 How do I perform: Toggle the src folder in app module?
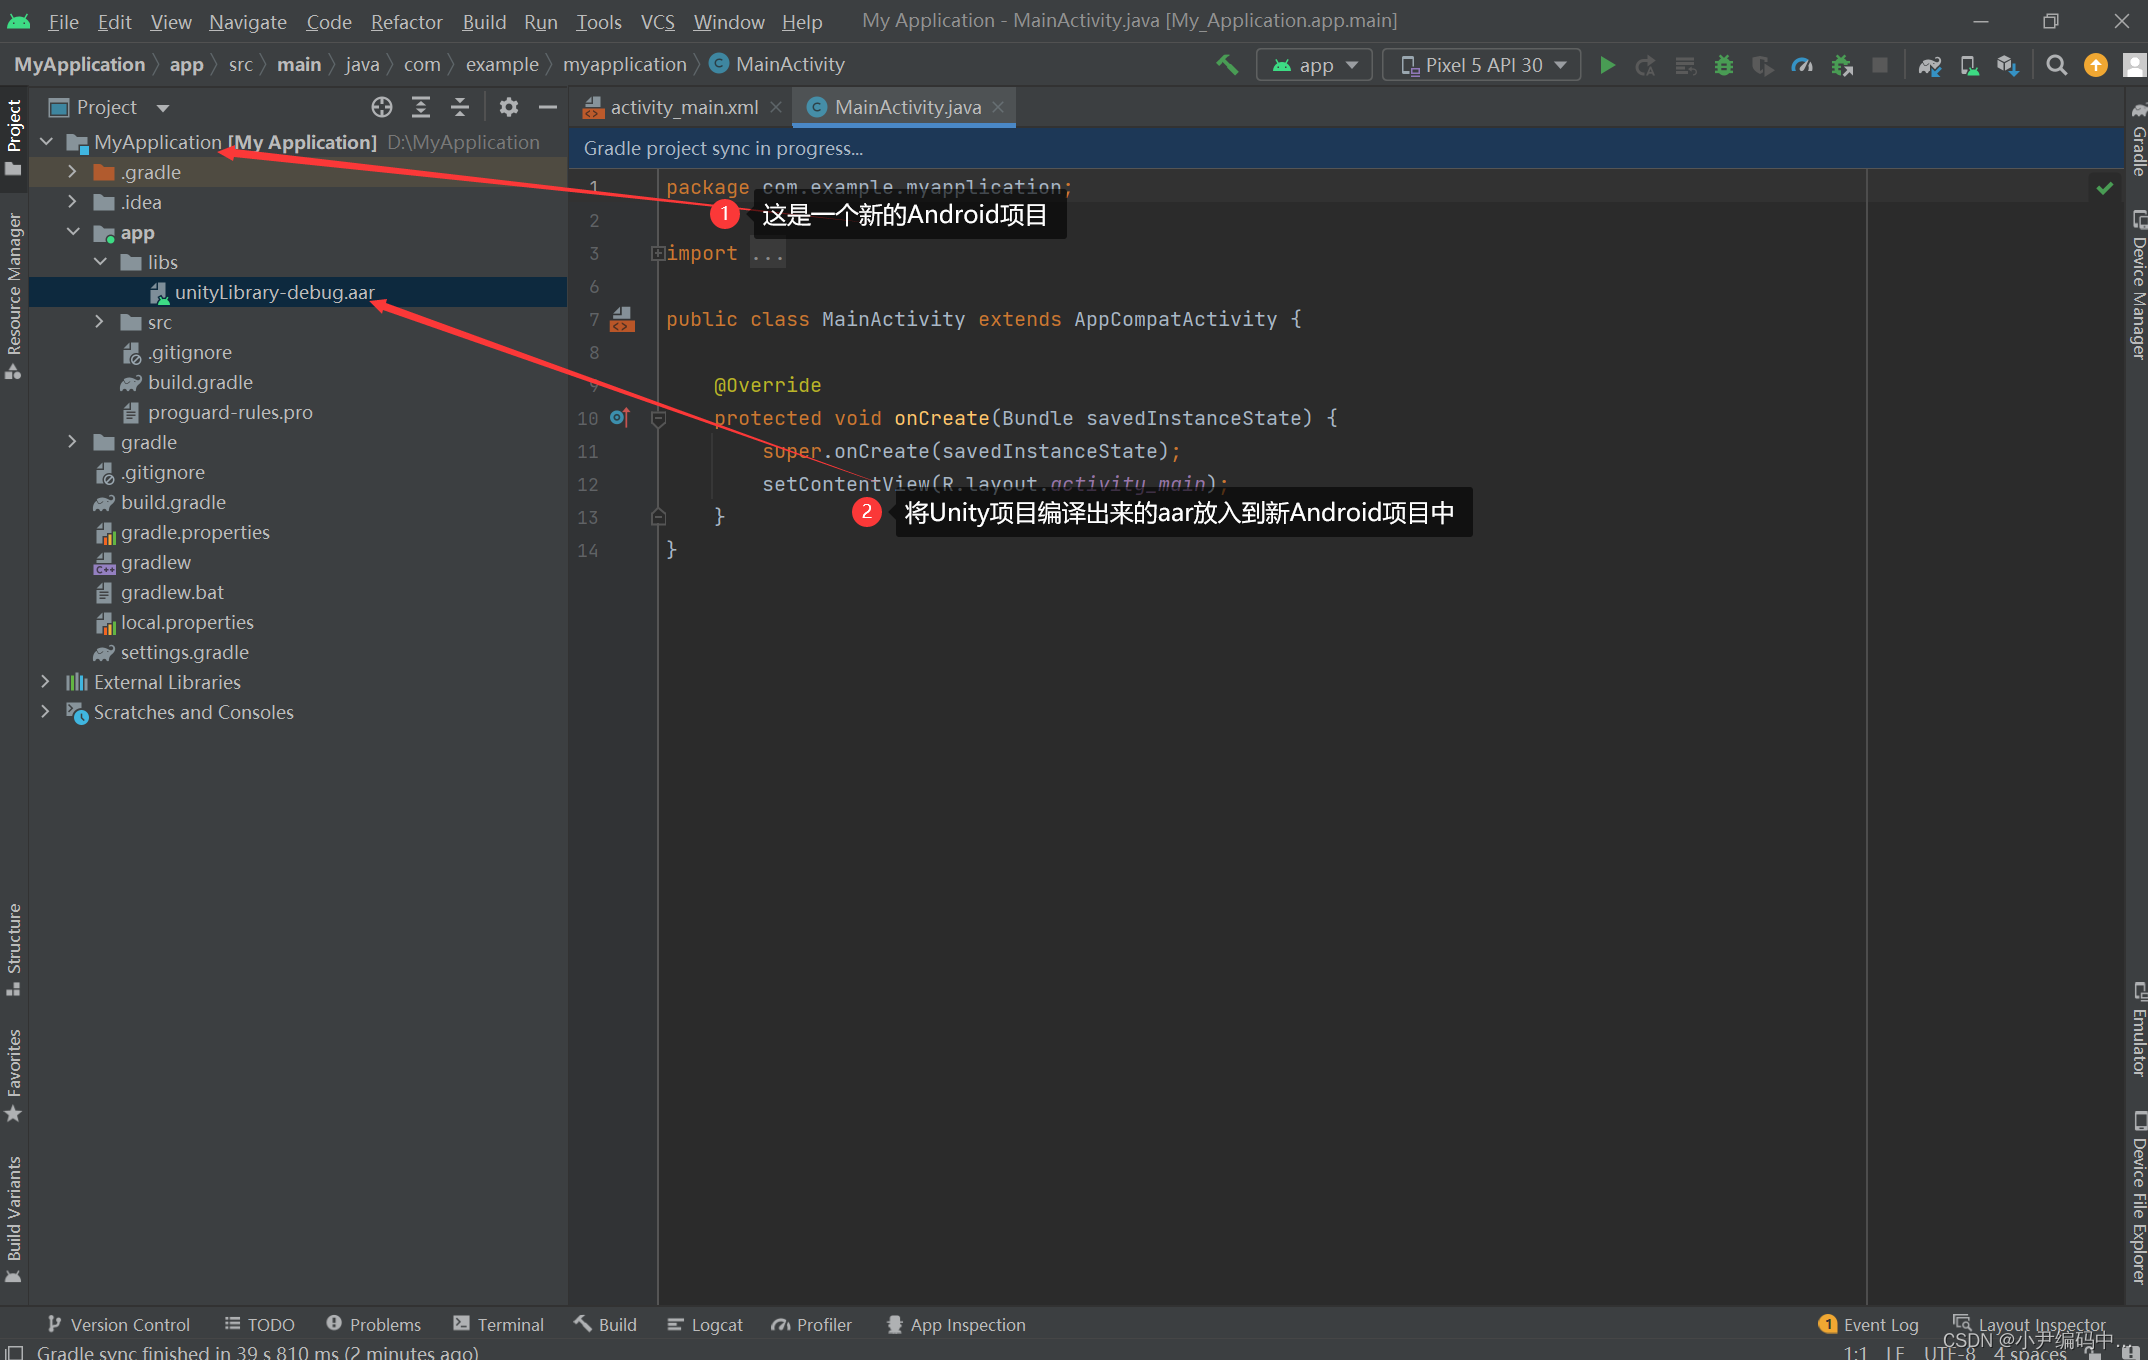[97, 322]
